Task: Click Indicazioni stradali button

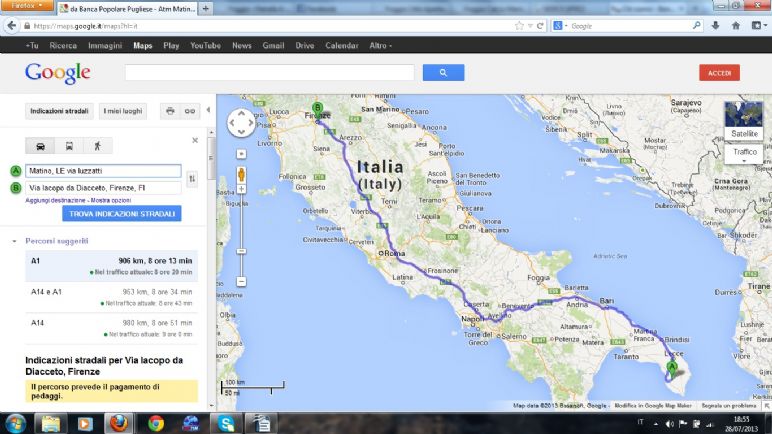Action: point(59,111)
